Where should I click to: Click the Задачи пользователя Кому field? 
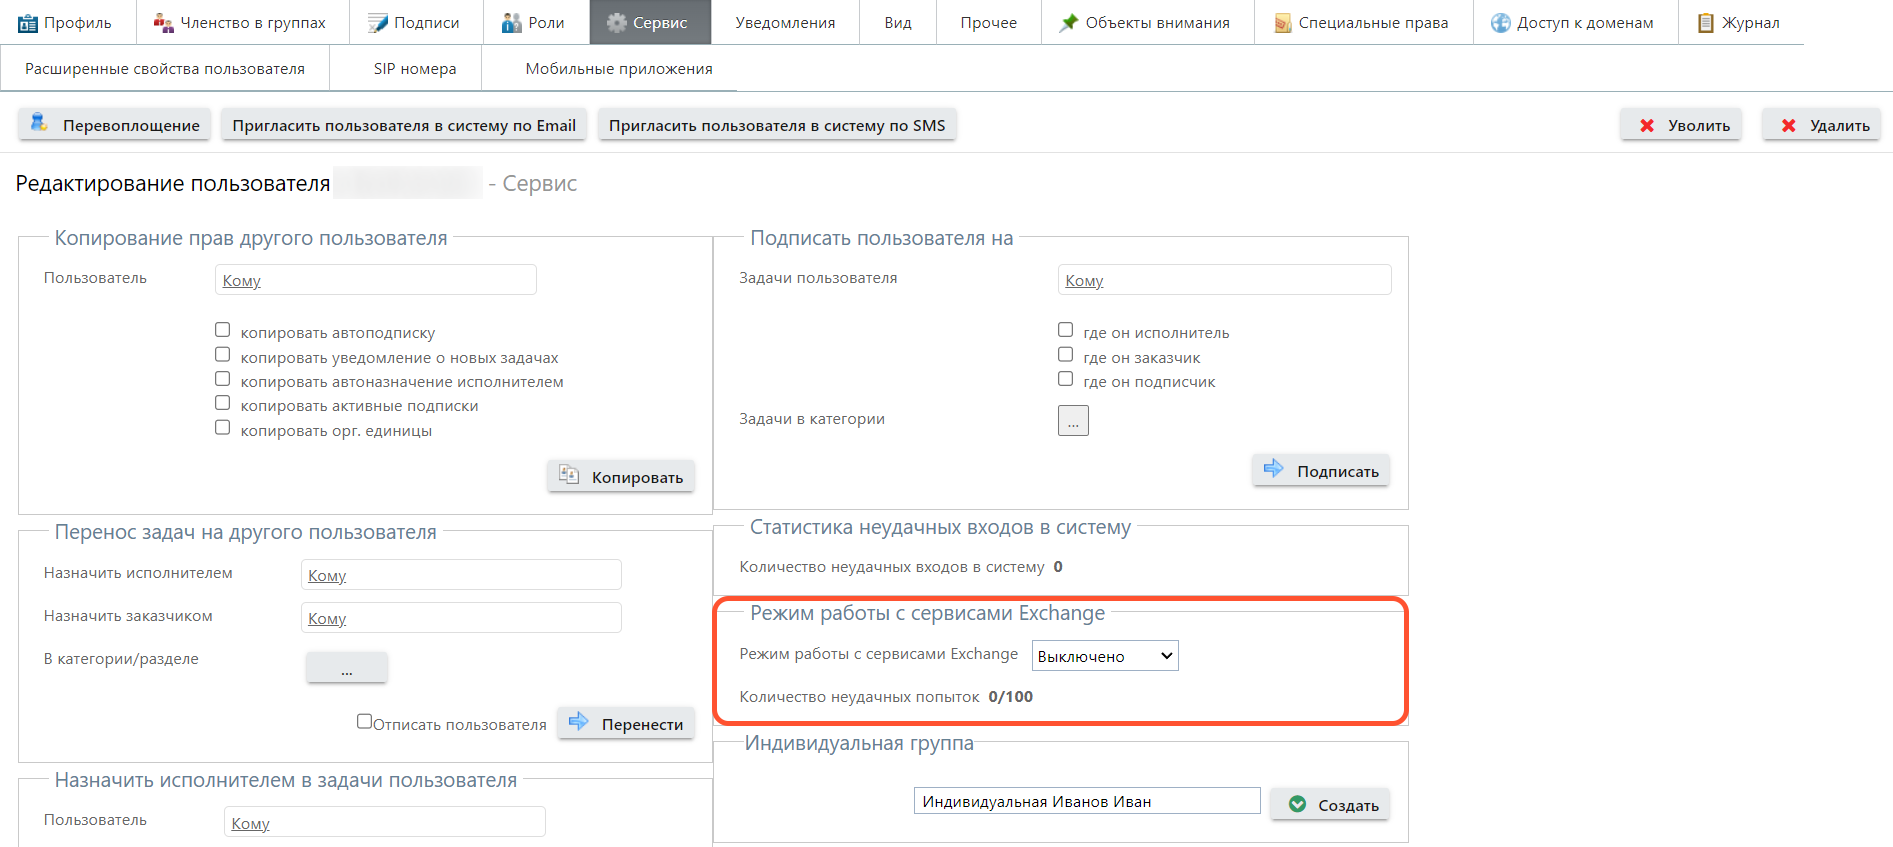(x=1224, y=280)
